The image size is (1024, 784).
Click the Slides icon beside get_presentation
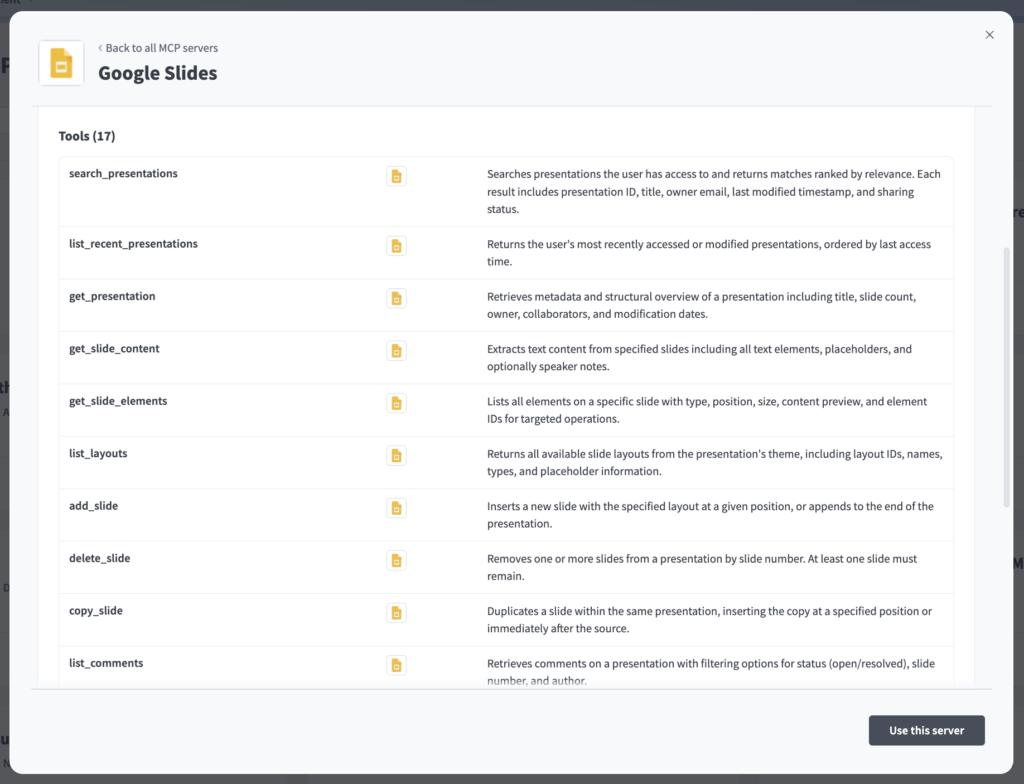click(x=396, y=299)
